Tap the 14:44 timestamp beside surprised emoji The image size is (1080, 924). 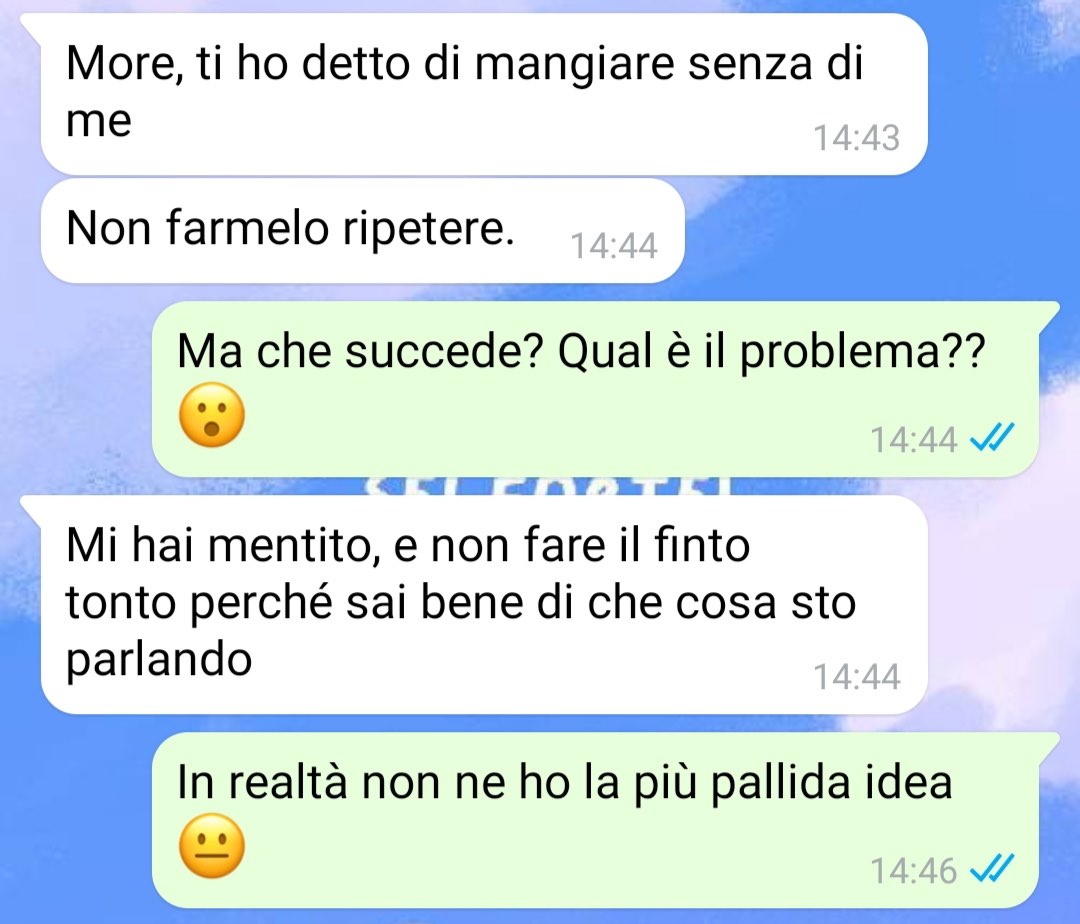913,439
